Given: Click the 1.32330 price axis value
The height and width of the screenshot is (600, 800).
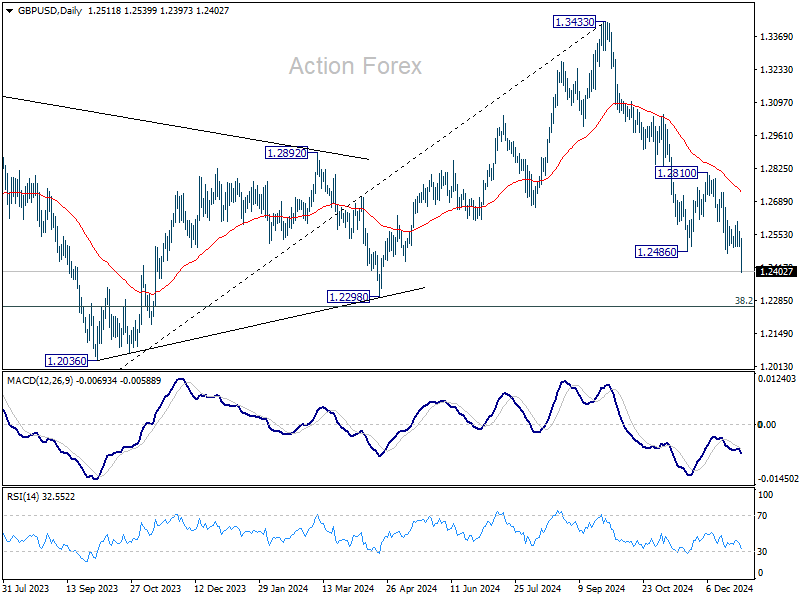Looking at the screenshot, I should (x=777, y=69).
